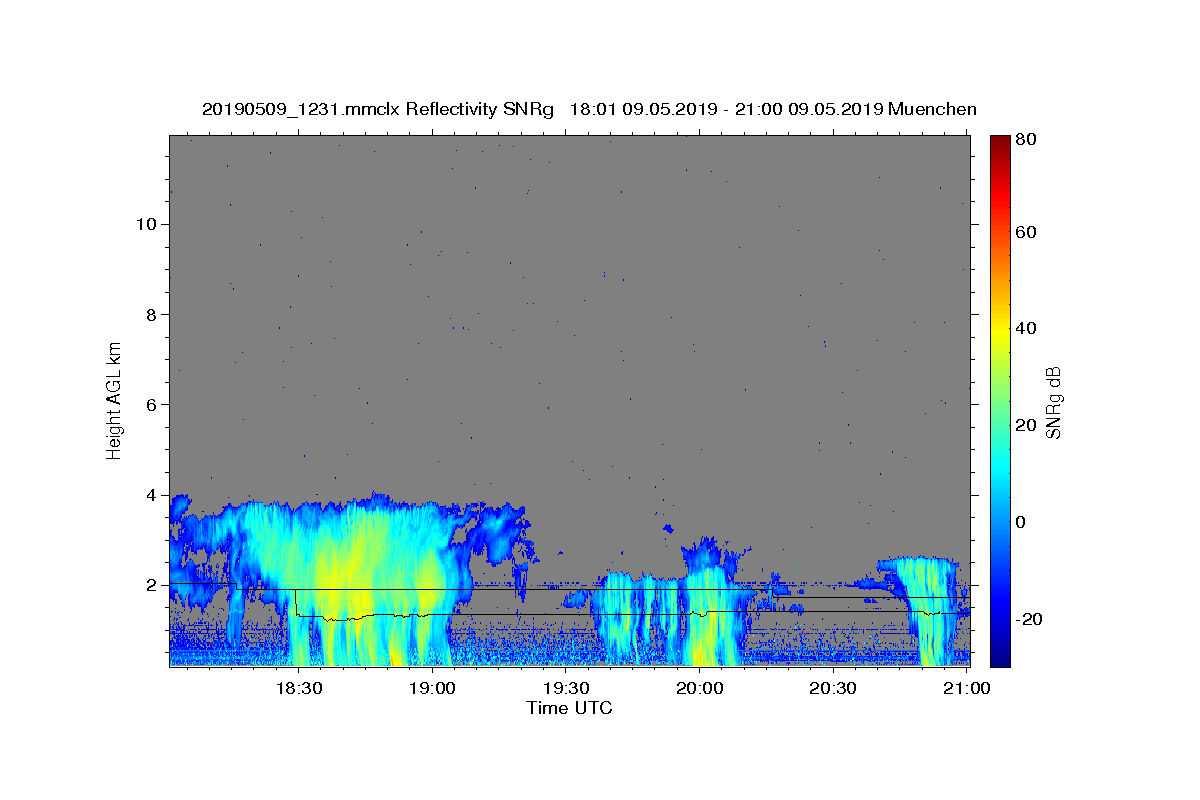Click the 20:30 time tick label
This screenshot has height=800, width=1200.
tap(833, 688)
